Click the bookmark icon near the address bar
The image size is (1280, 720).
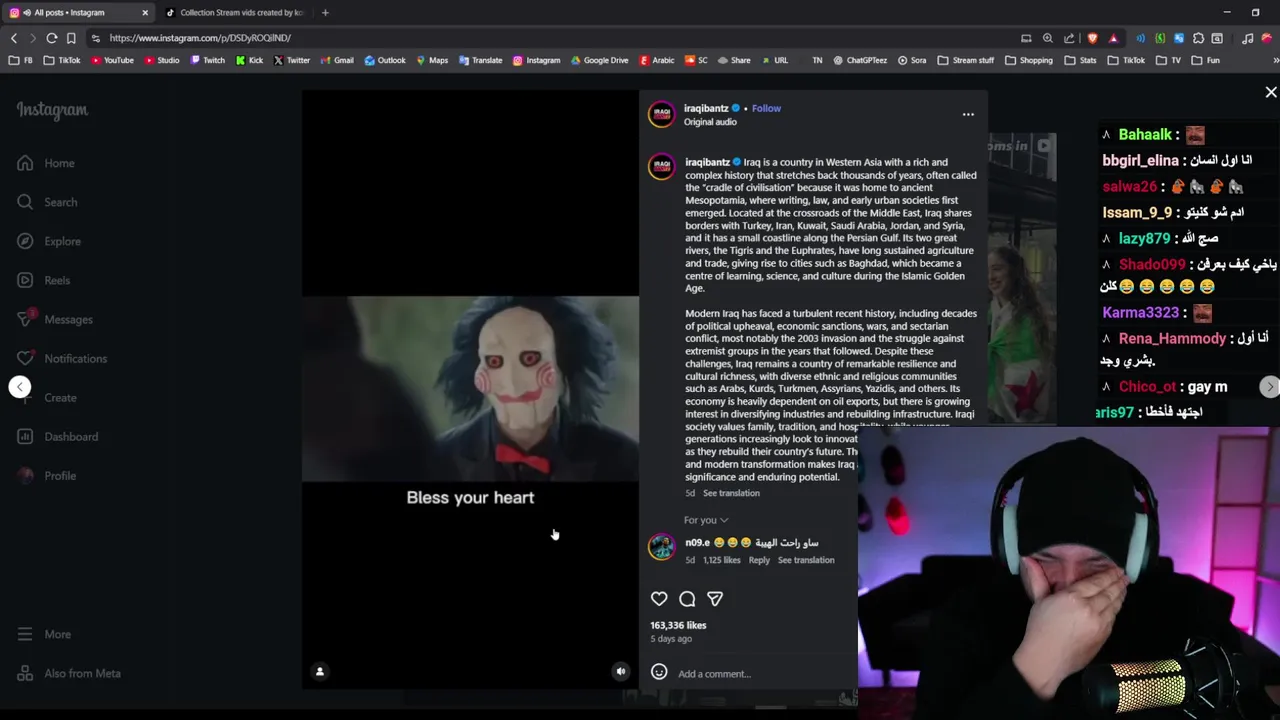coord(71,38)
